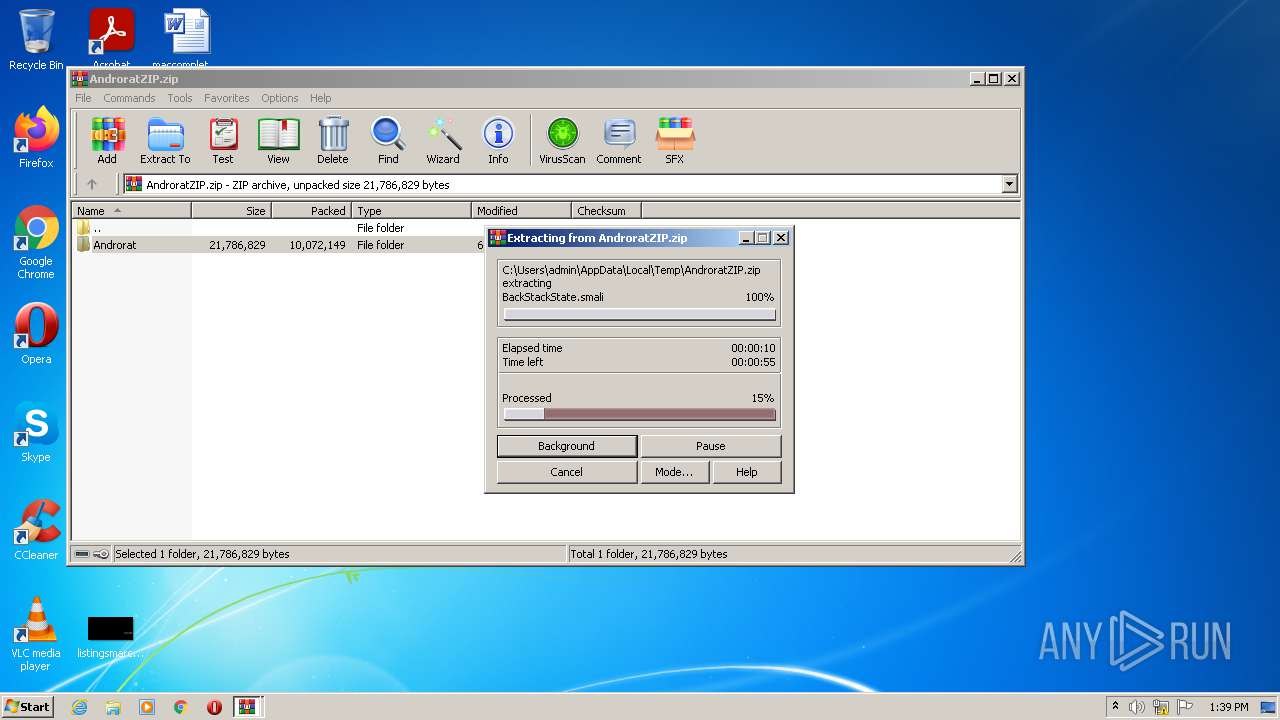Click the Mode... button

click(674, 472)
